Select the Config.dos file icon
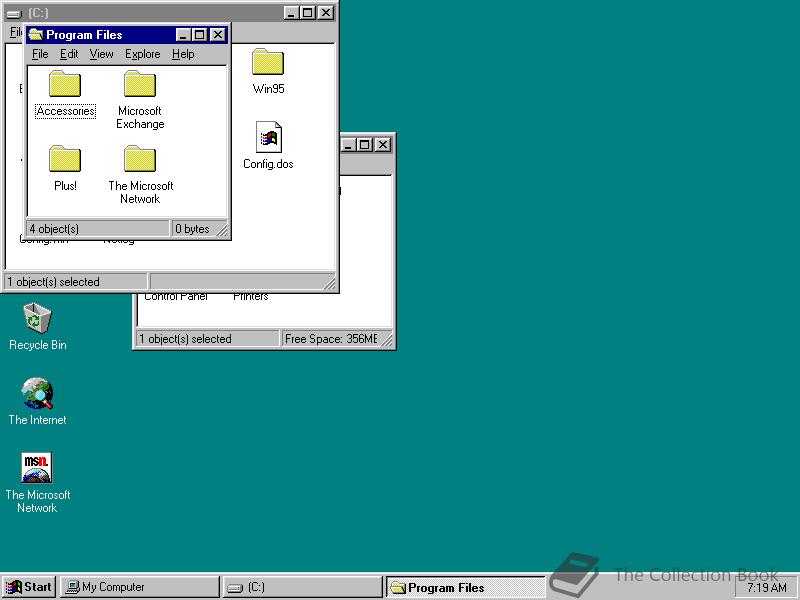This screenshot has height=600, width=800. click(x=268, y=137)
